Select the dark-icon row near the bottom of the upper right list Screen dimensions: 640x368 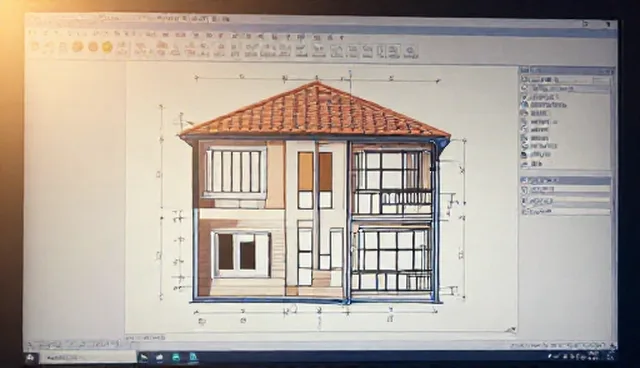537,155
